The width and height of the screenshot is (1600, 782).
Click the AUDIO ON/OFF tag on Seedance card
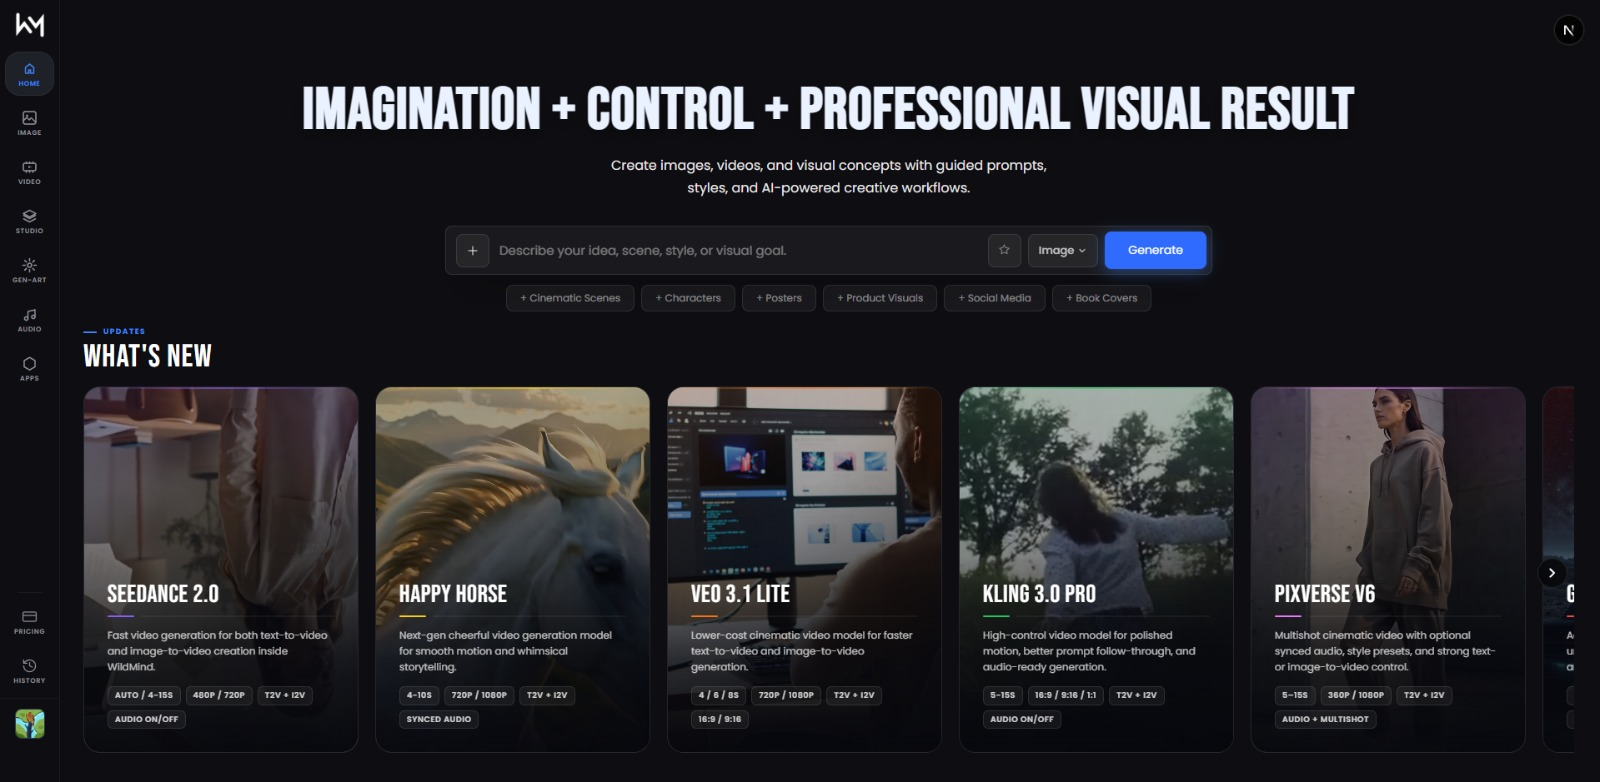(147, 719)
